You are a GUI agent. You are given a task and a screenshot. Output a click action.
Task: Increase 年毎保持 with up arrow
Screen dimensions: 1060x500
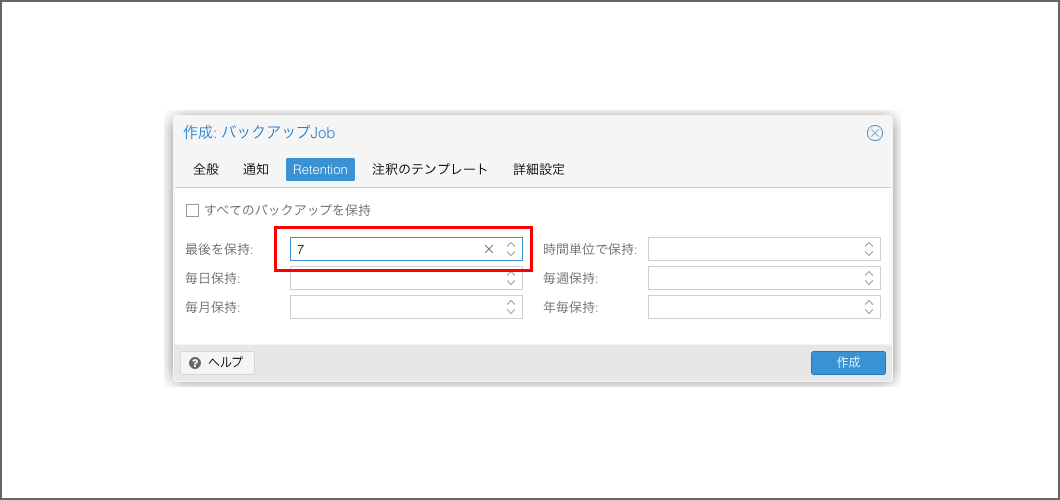869,302
